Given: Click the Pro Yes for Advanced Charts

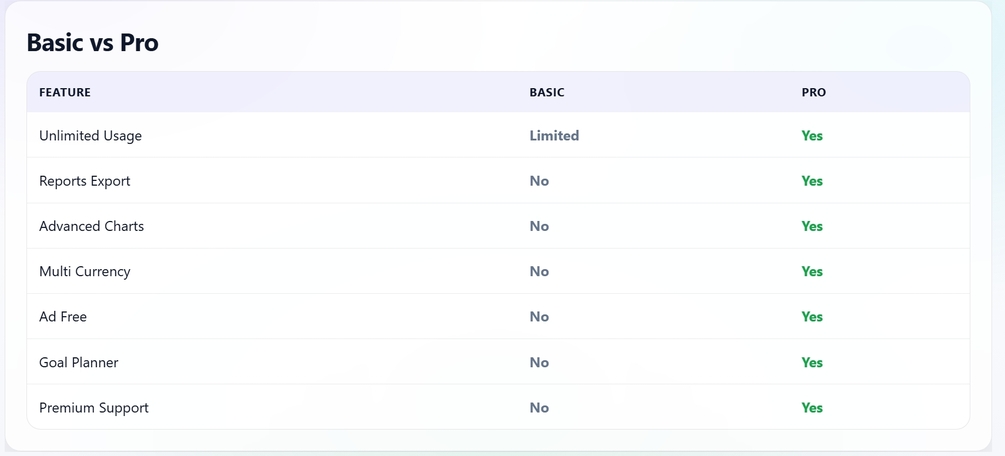Looking at the screenshot, I should click(812, 226).
